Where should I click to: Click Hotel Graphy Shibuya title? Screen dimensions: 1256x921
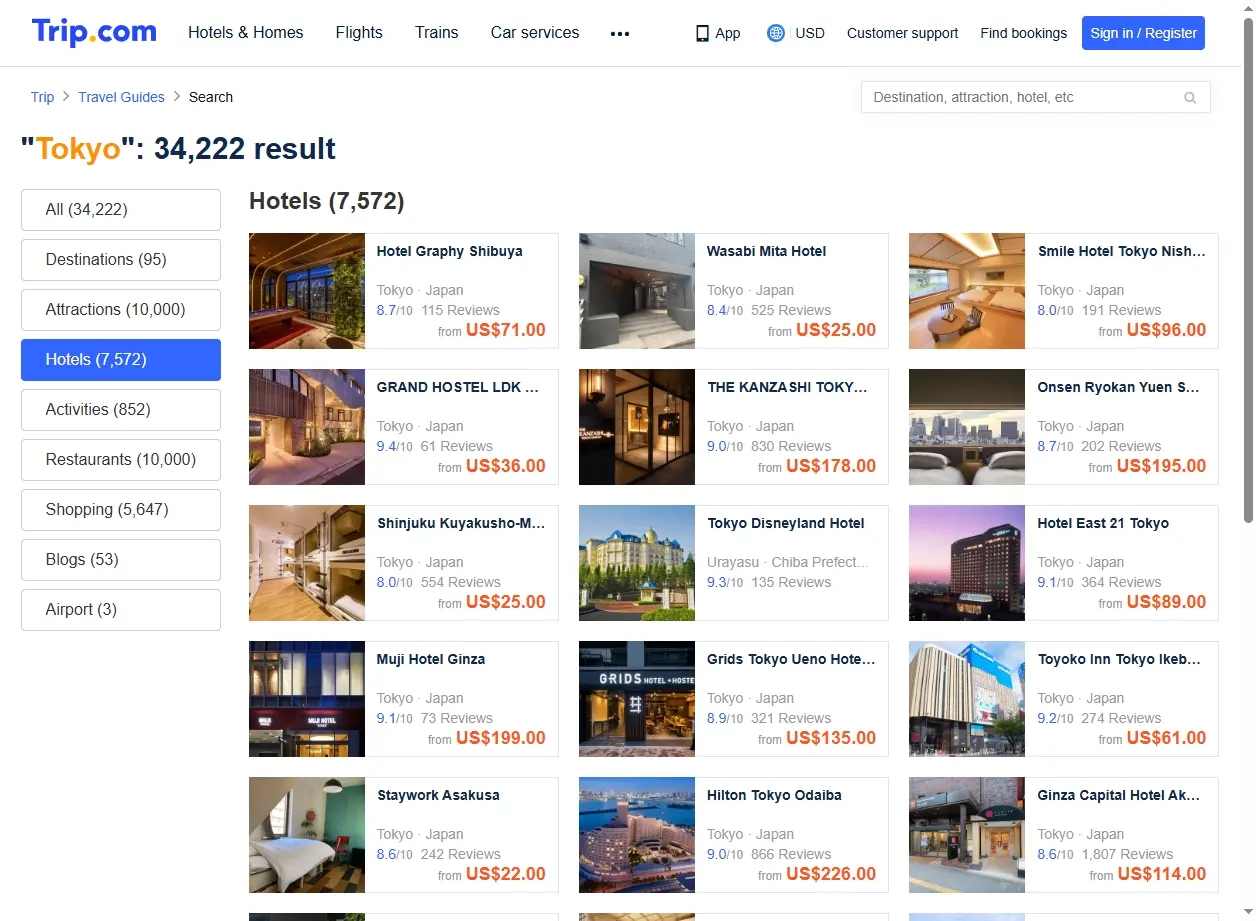pyautogui.click(x=449, y=251)
